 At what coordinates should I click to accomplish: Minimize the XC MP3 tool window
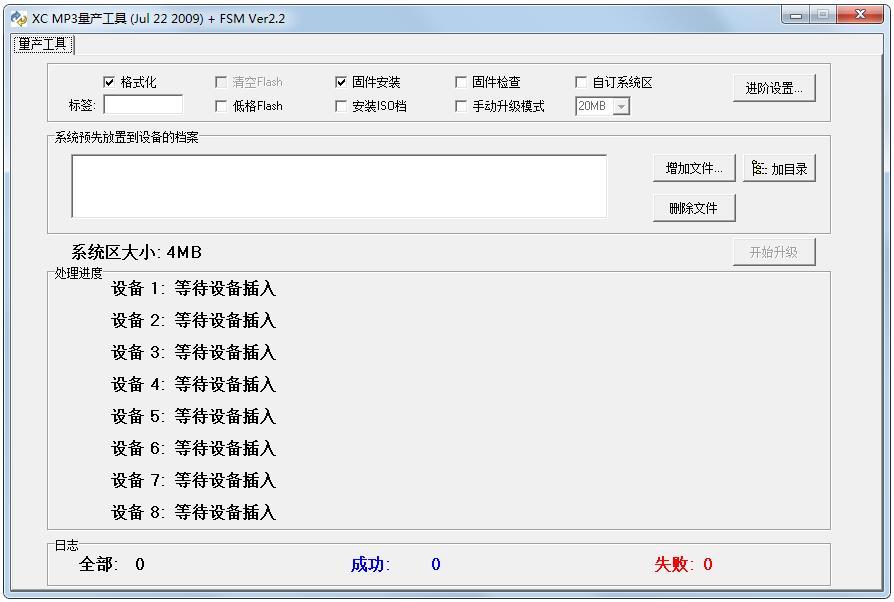pos(796,15)
